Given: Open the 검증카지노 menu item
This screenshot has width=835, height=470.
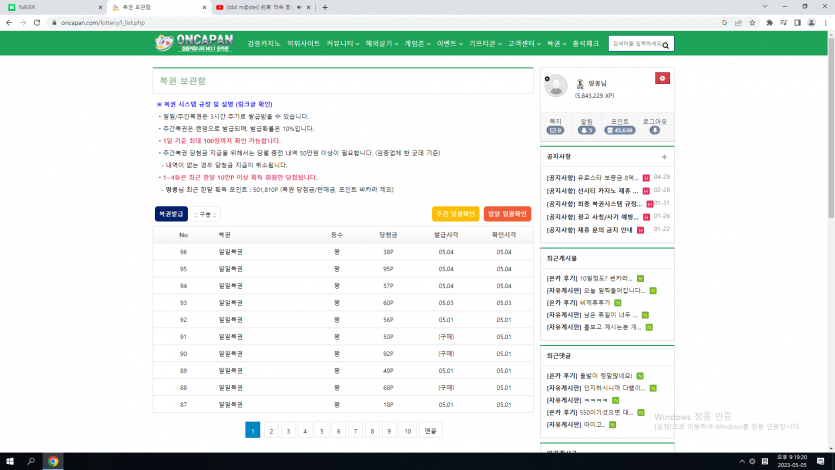Looking at the screenshot, I should pos(264,44).
